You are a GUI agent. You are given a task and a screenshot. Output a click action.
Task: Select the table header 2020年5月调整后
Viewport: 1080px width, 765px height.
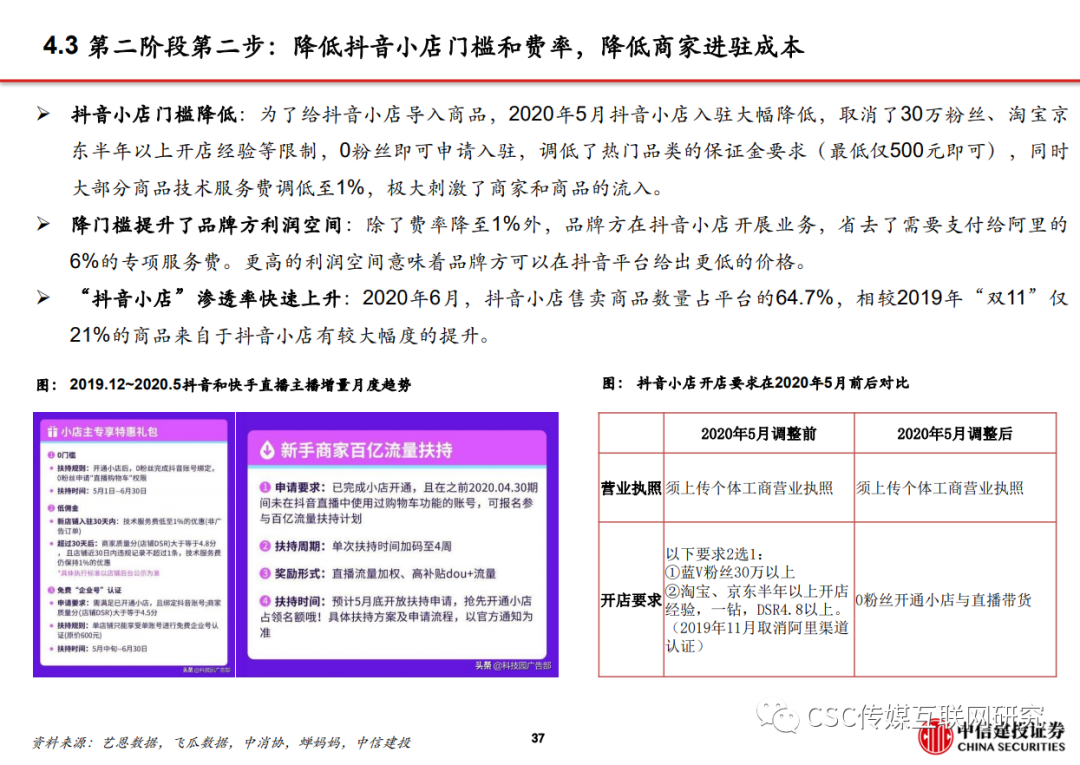tap(955, 434)
